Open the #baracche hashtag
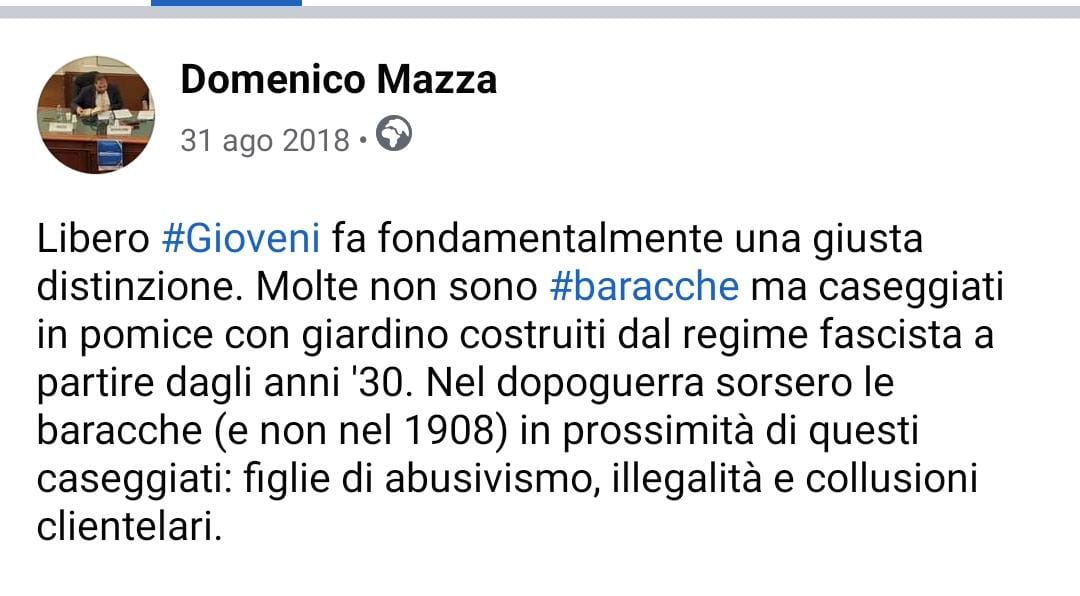This screenshot has width=1080, height=596. pos(645,286)
